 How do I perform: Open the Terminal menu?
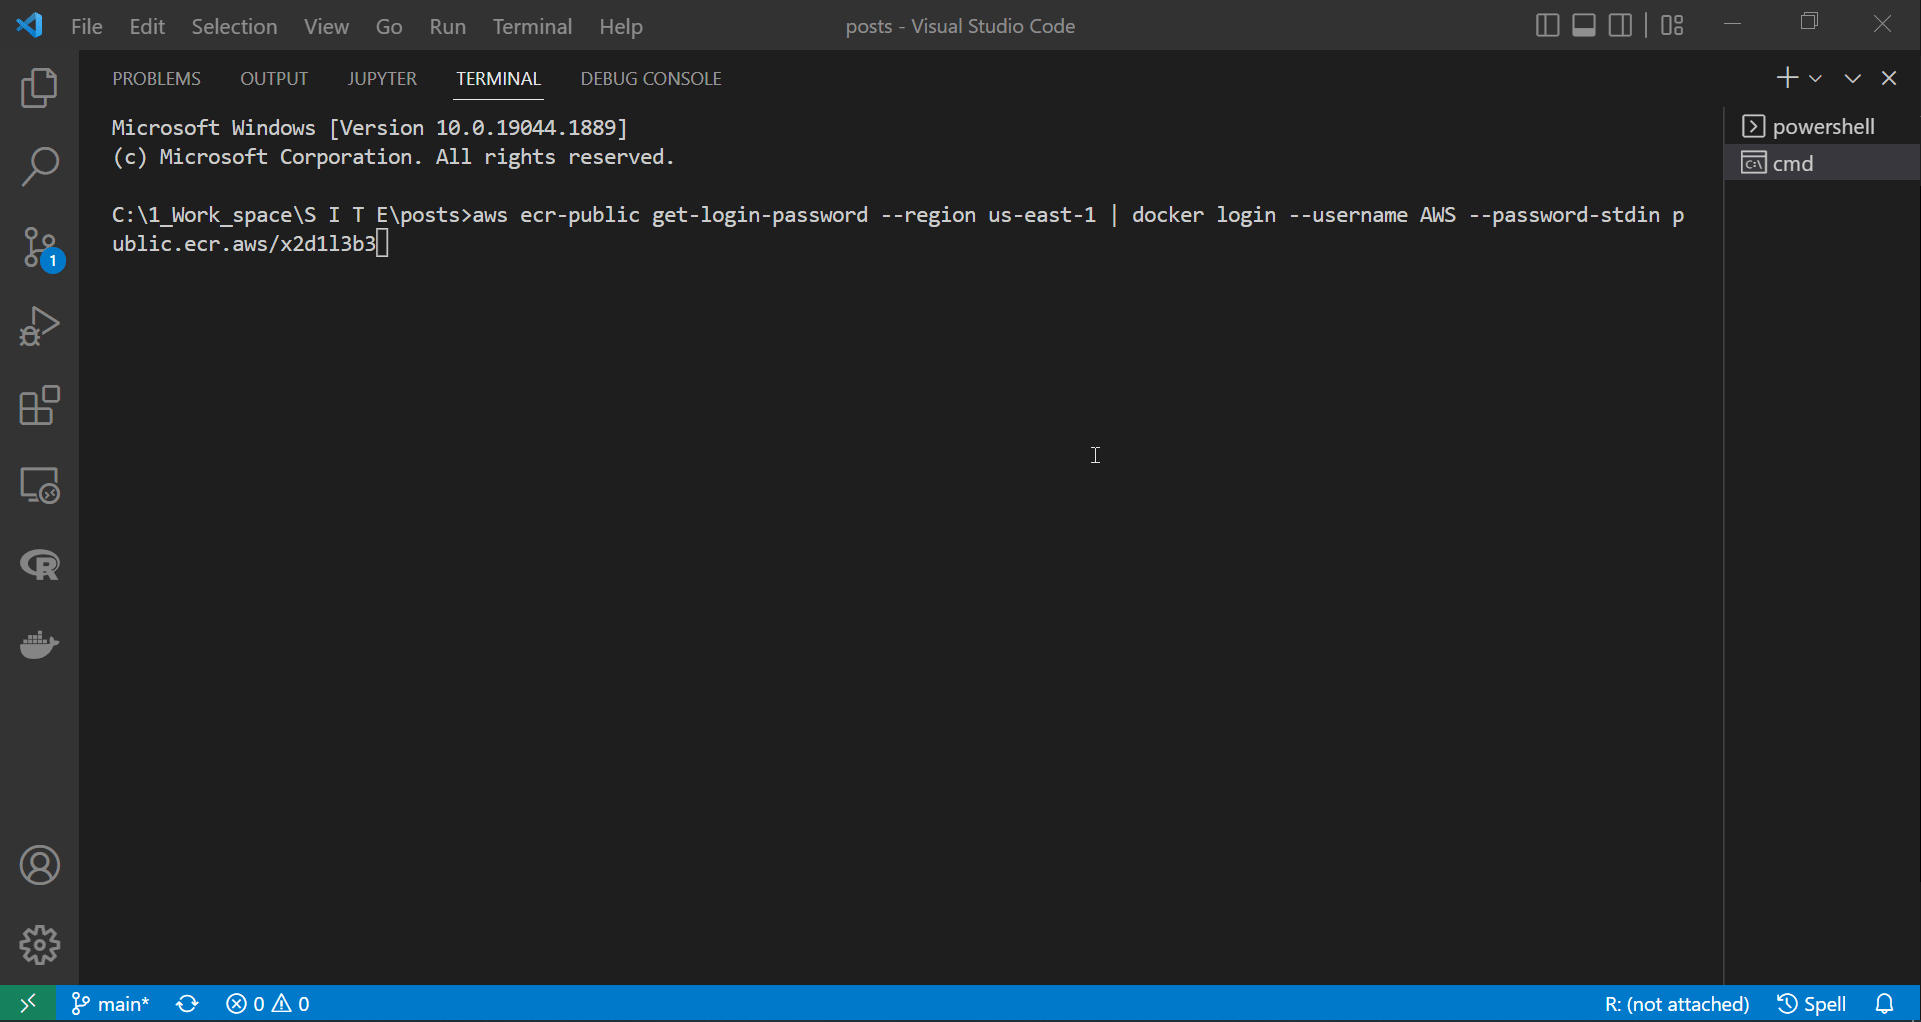pyautogui.click(x=532, y=26)
